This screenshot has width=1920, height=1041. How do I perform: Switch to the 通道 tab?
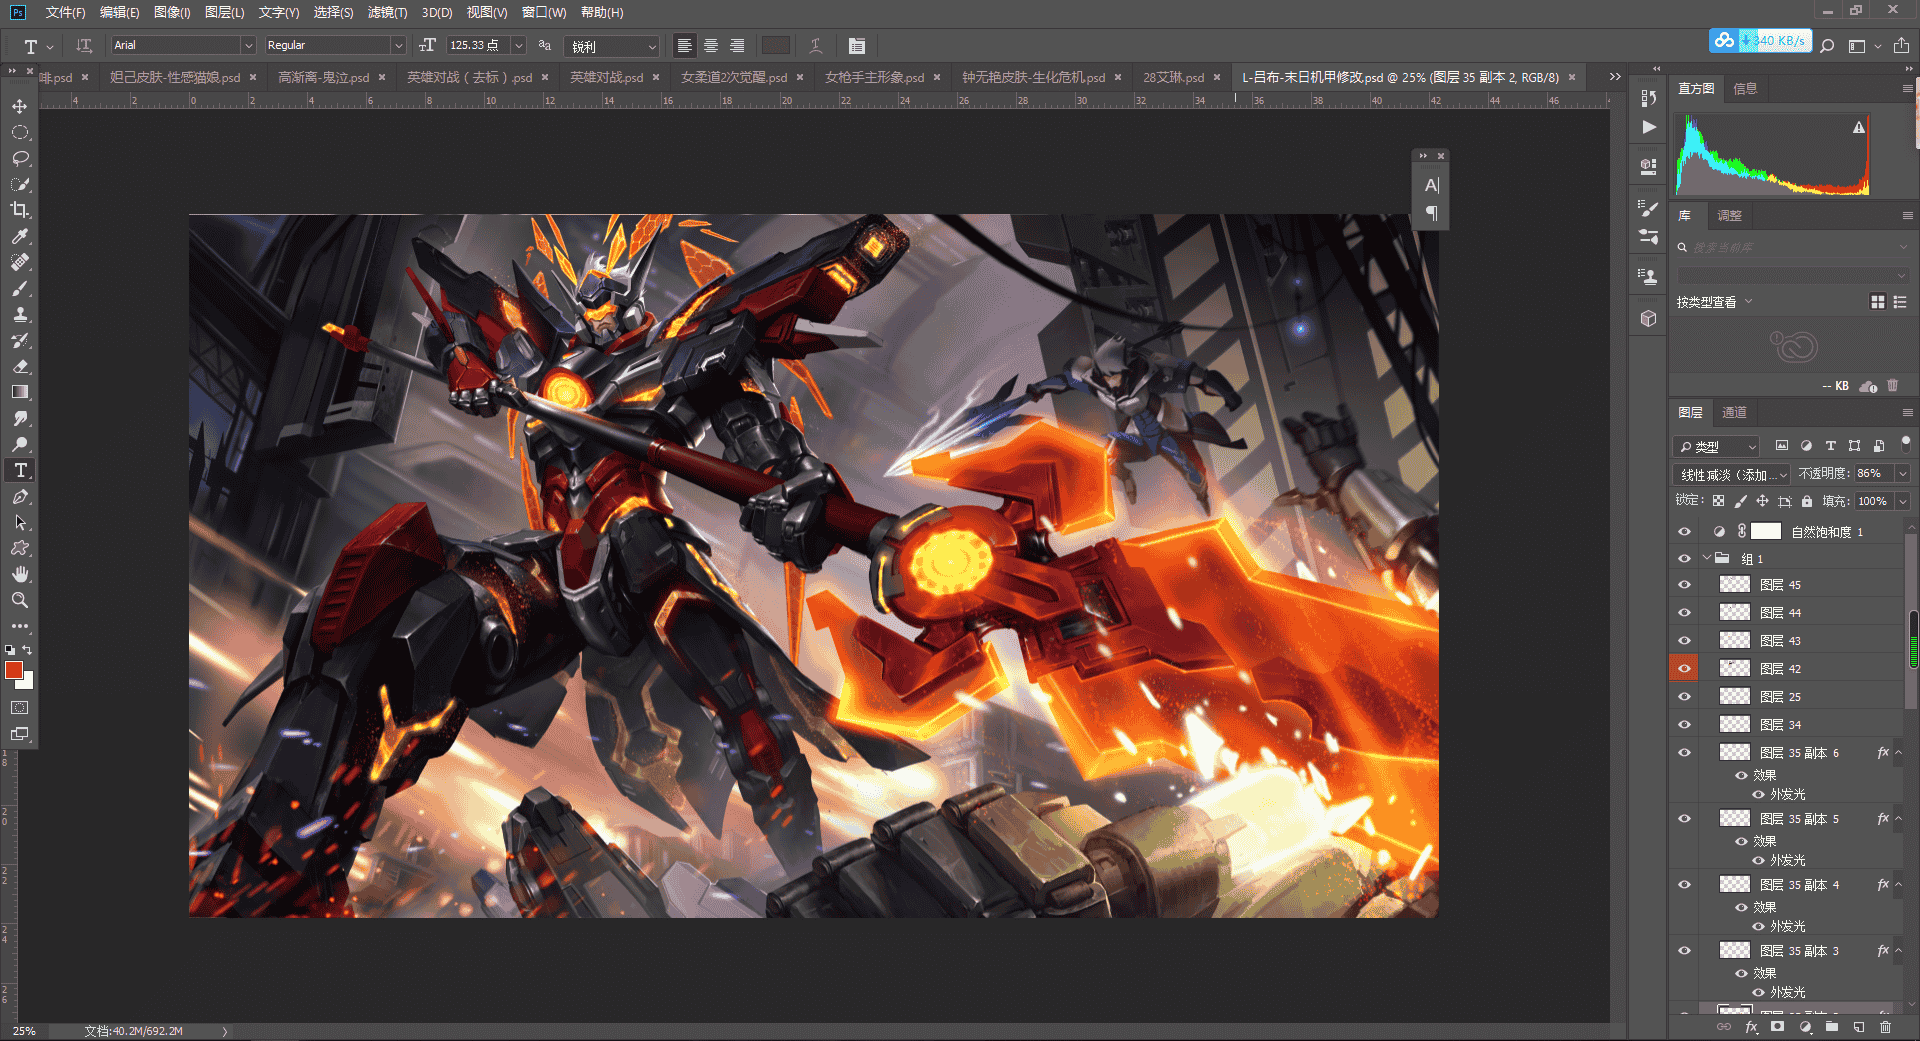(1734, 412)
